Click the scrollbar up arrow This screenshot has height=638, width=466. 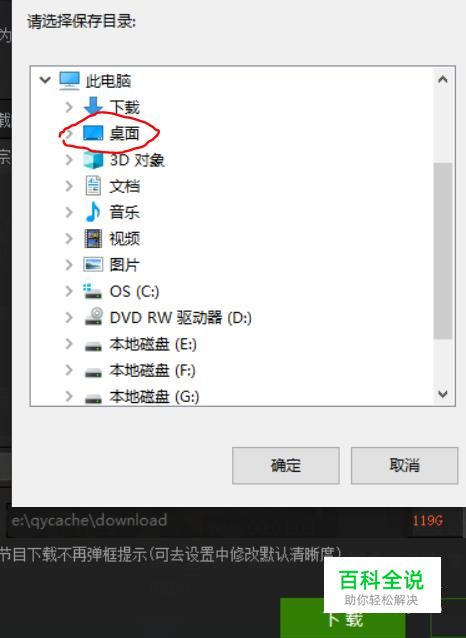click(443, 79)
